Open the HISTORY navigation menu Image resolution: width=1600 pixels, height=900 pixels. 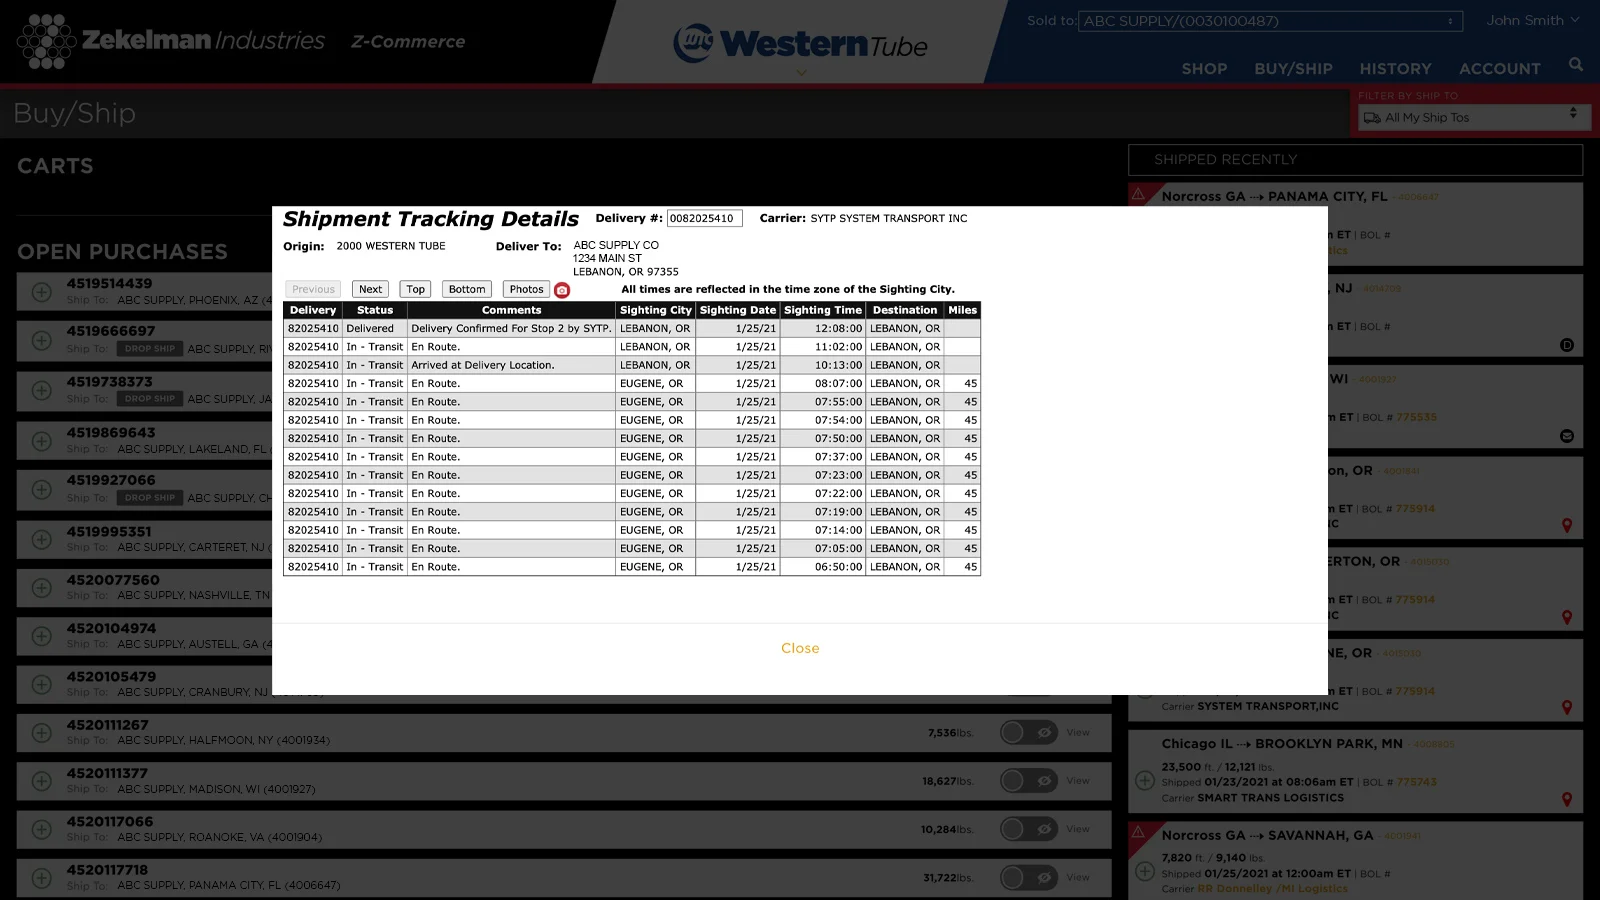[x=1395, y=69]
